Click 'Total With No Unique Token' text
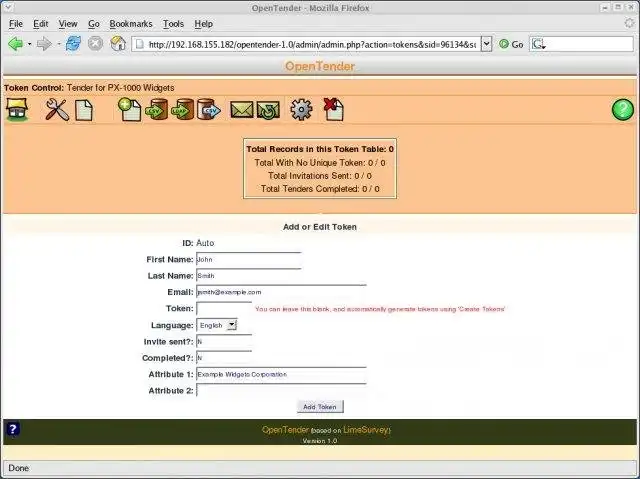This screenshot has width=640, height=479. [309, 163]
